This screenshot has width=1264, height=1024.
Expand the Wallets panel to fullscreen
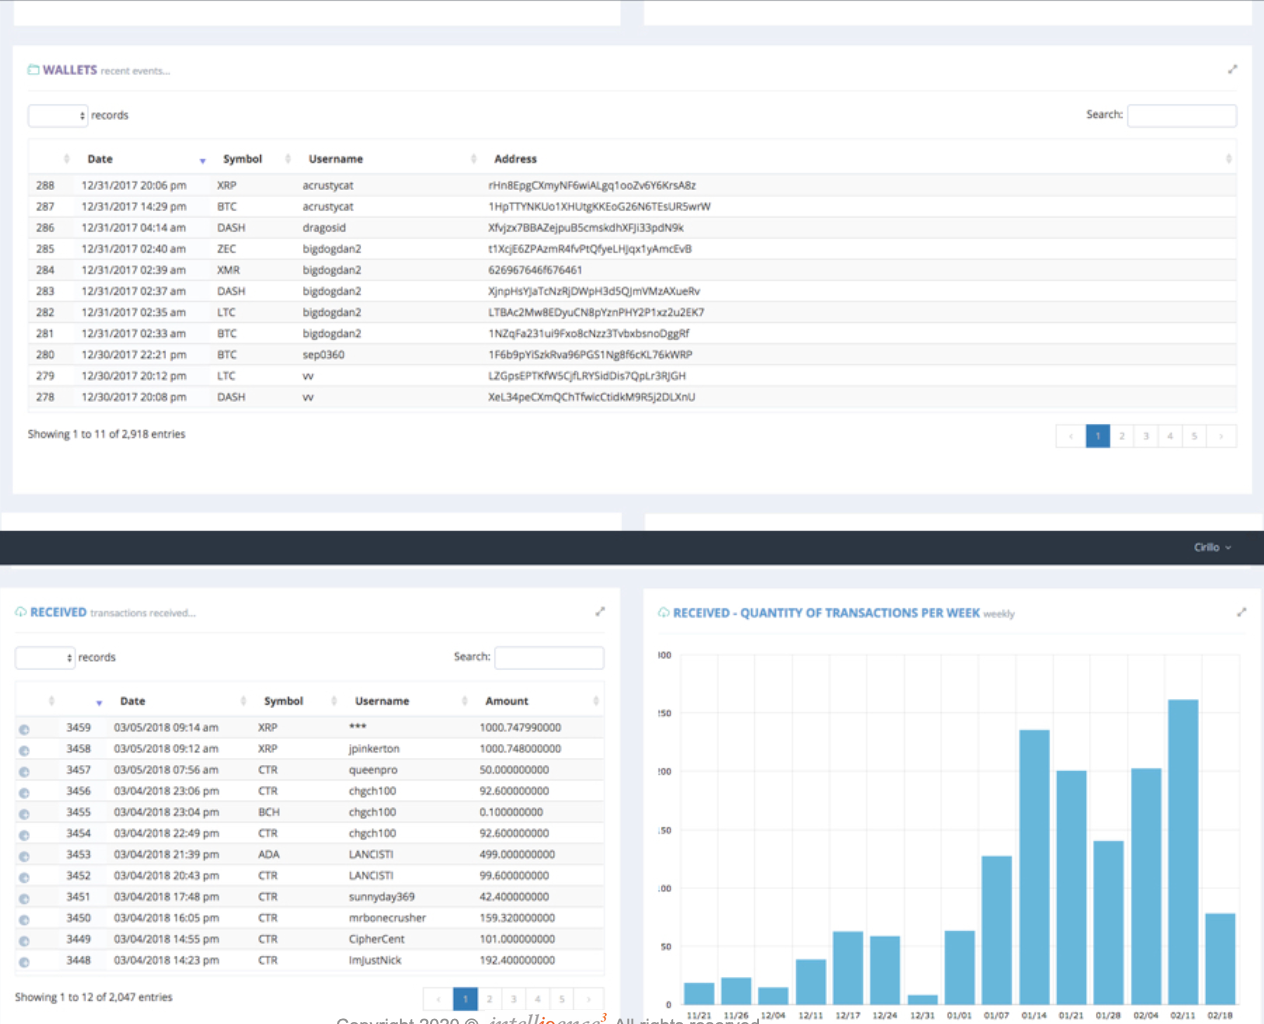[1232, 69]
